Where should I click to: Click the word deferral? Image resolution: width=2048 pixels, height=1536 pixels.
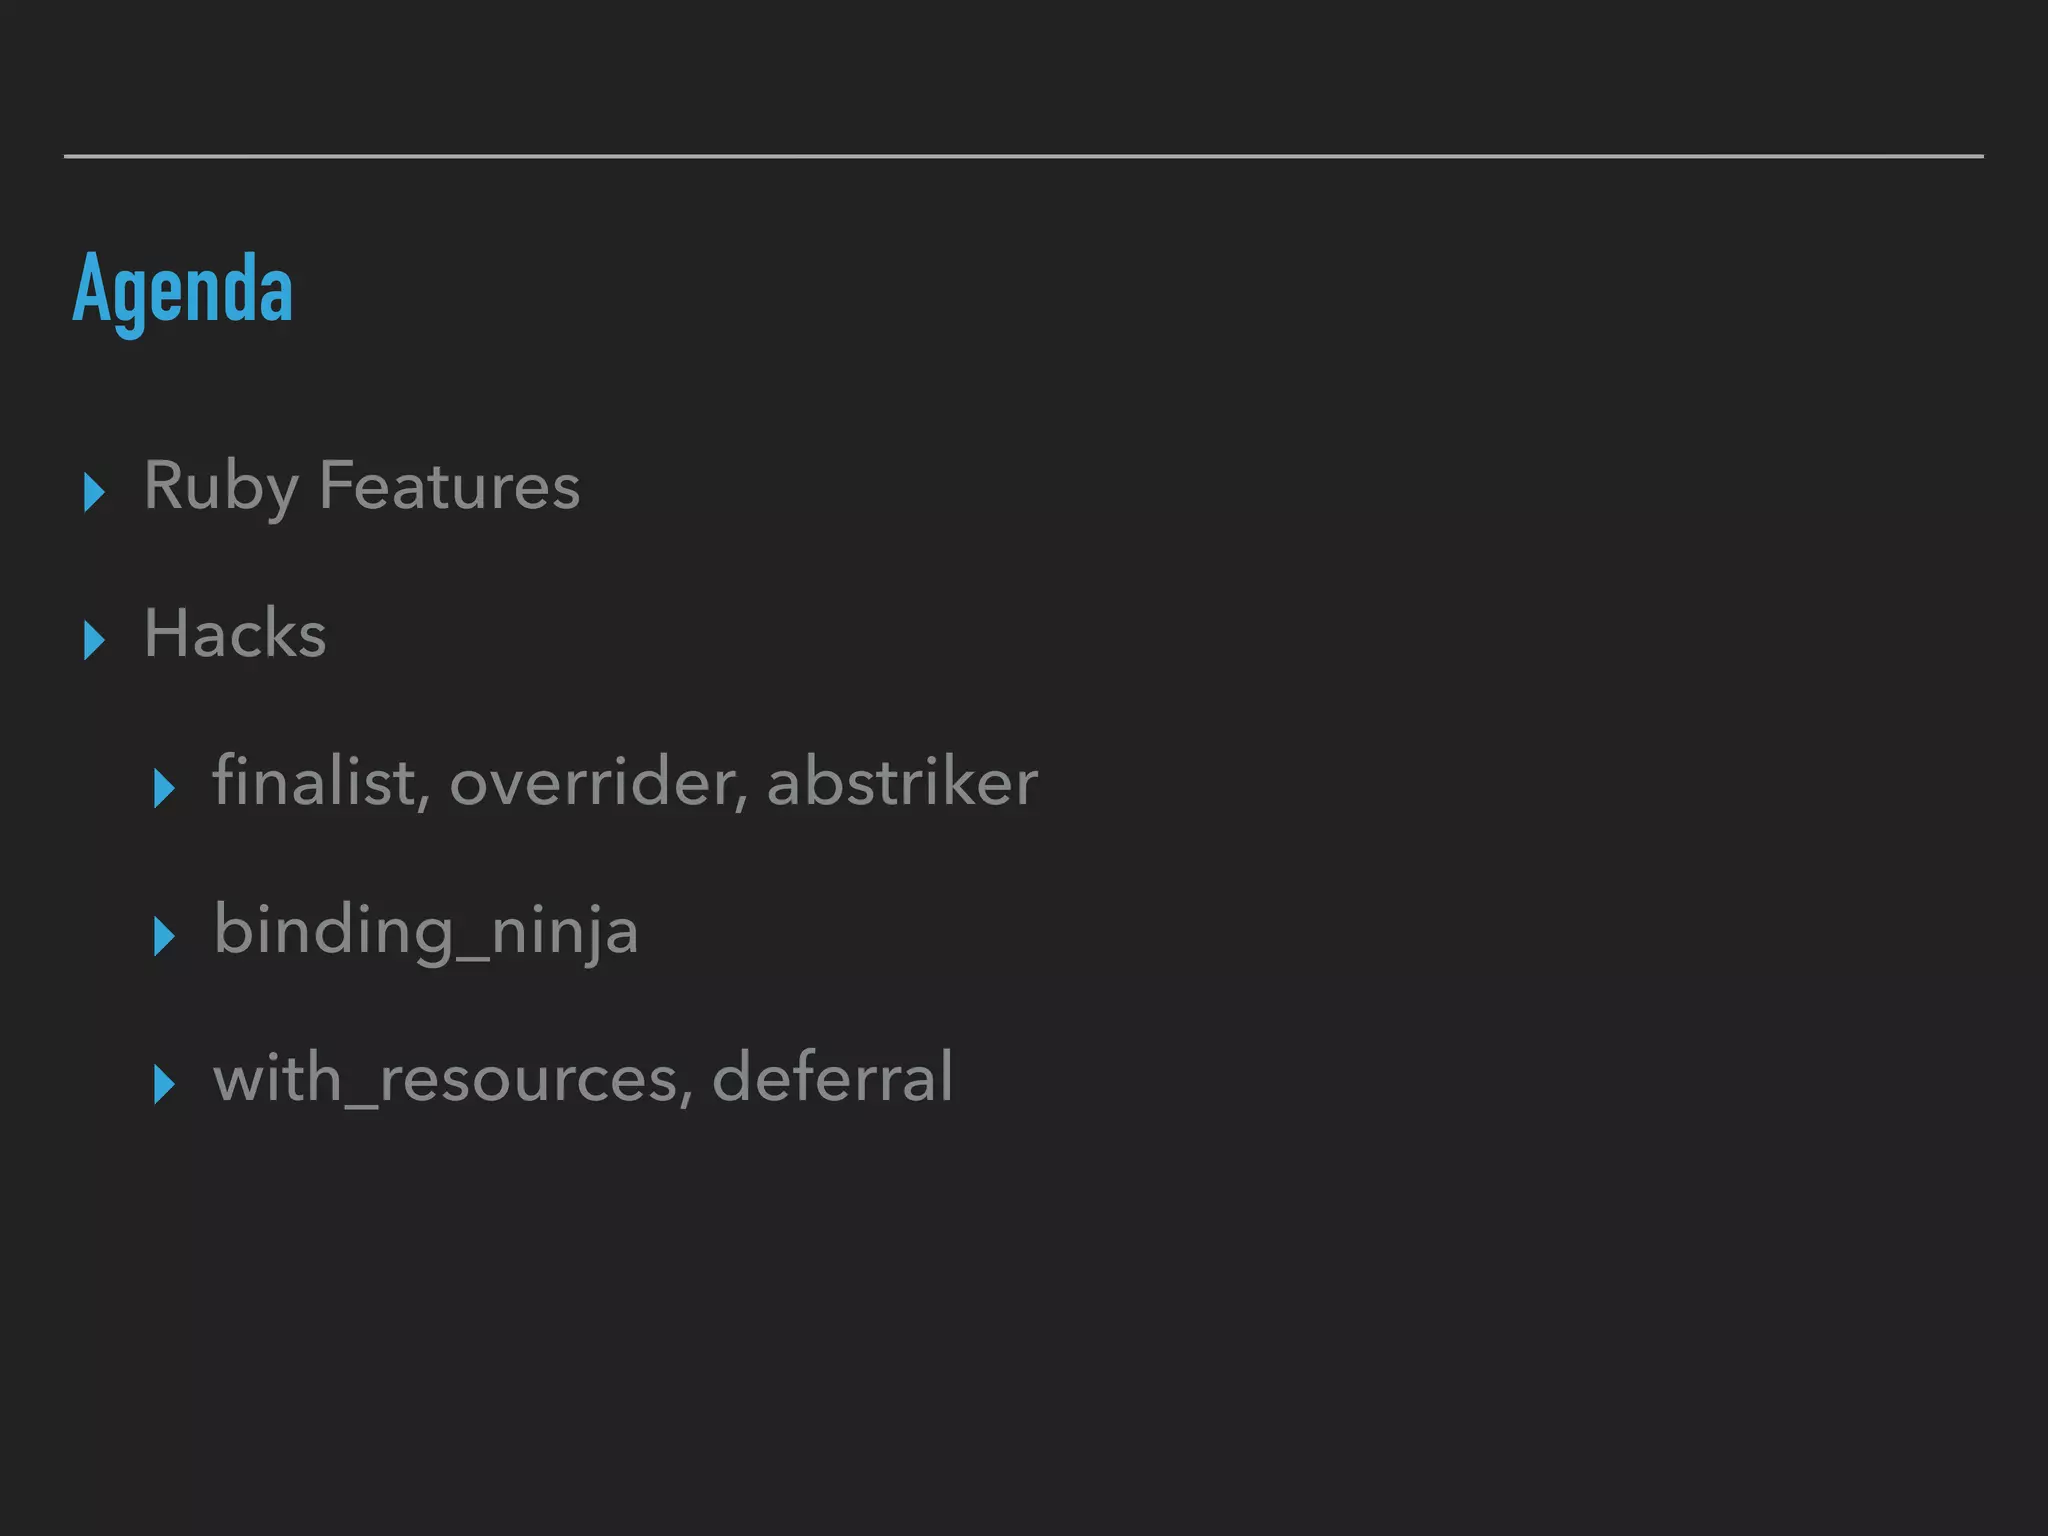click(x=832, y=1077)
